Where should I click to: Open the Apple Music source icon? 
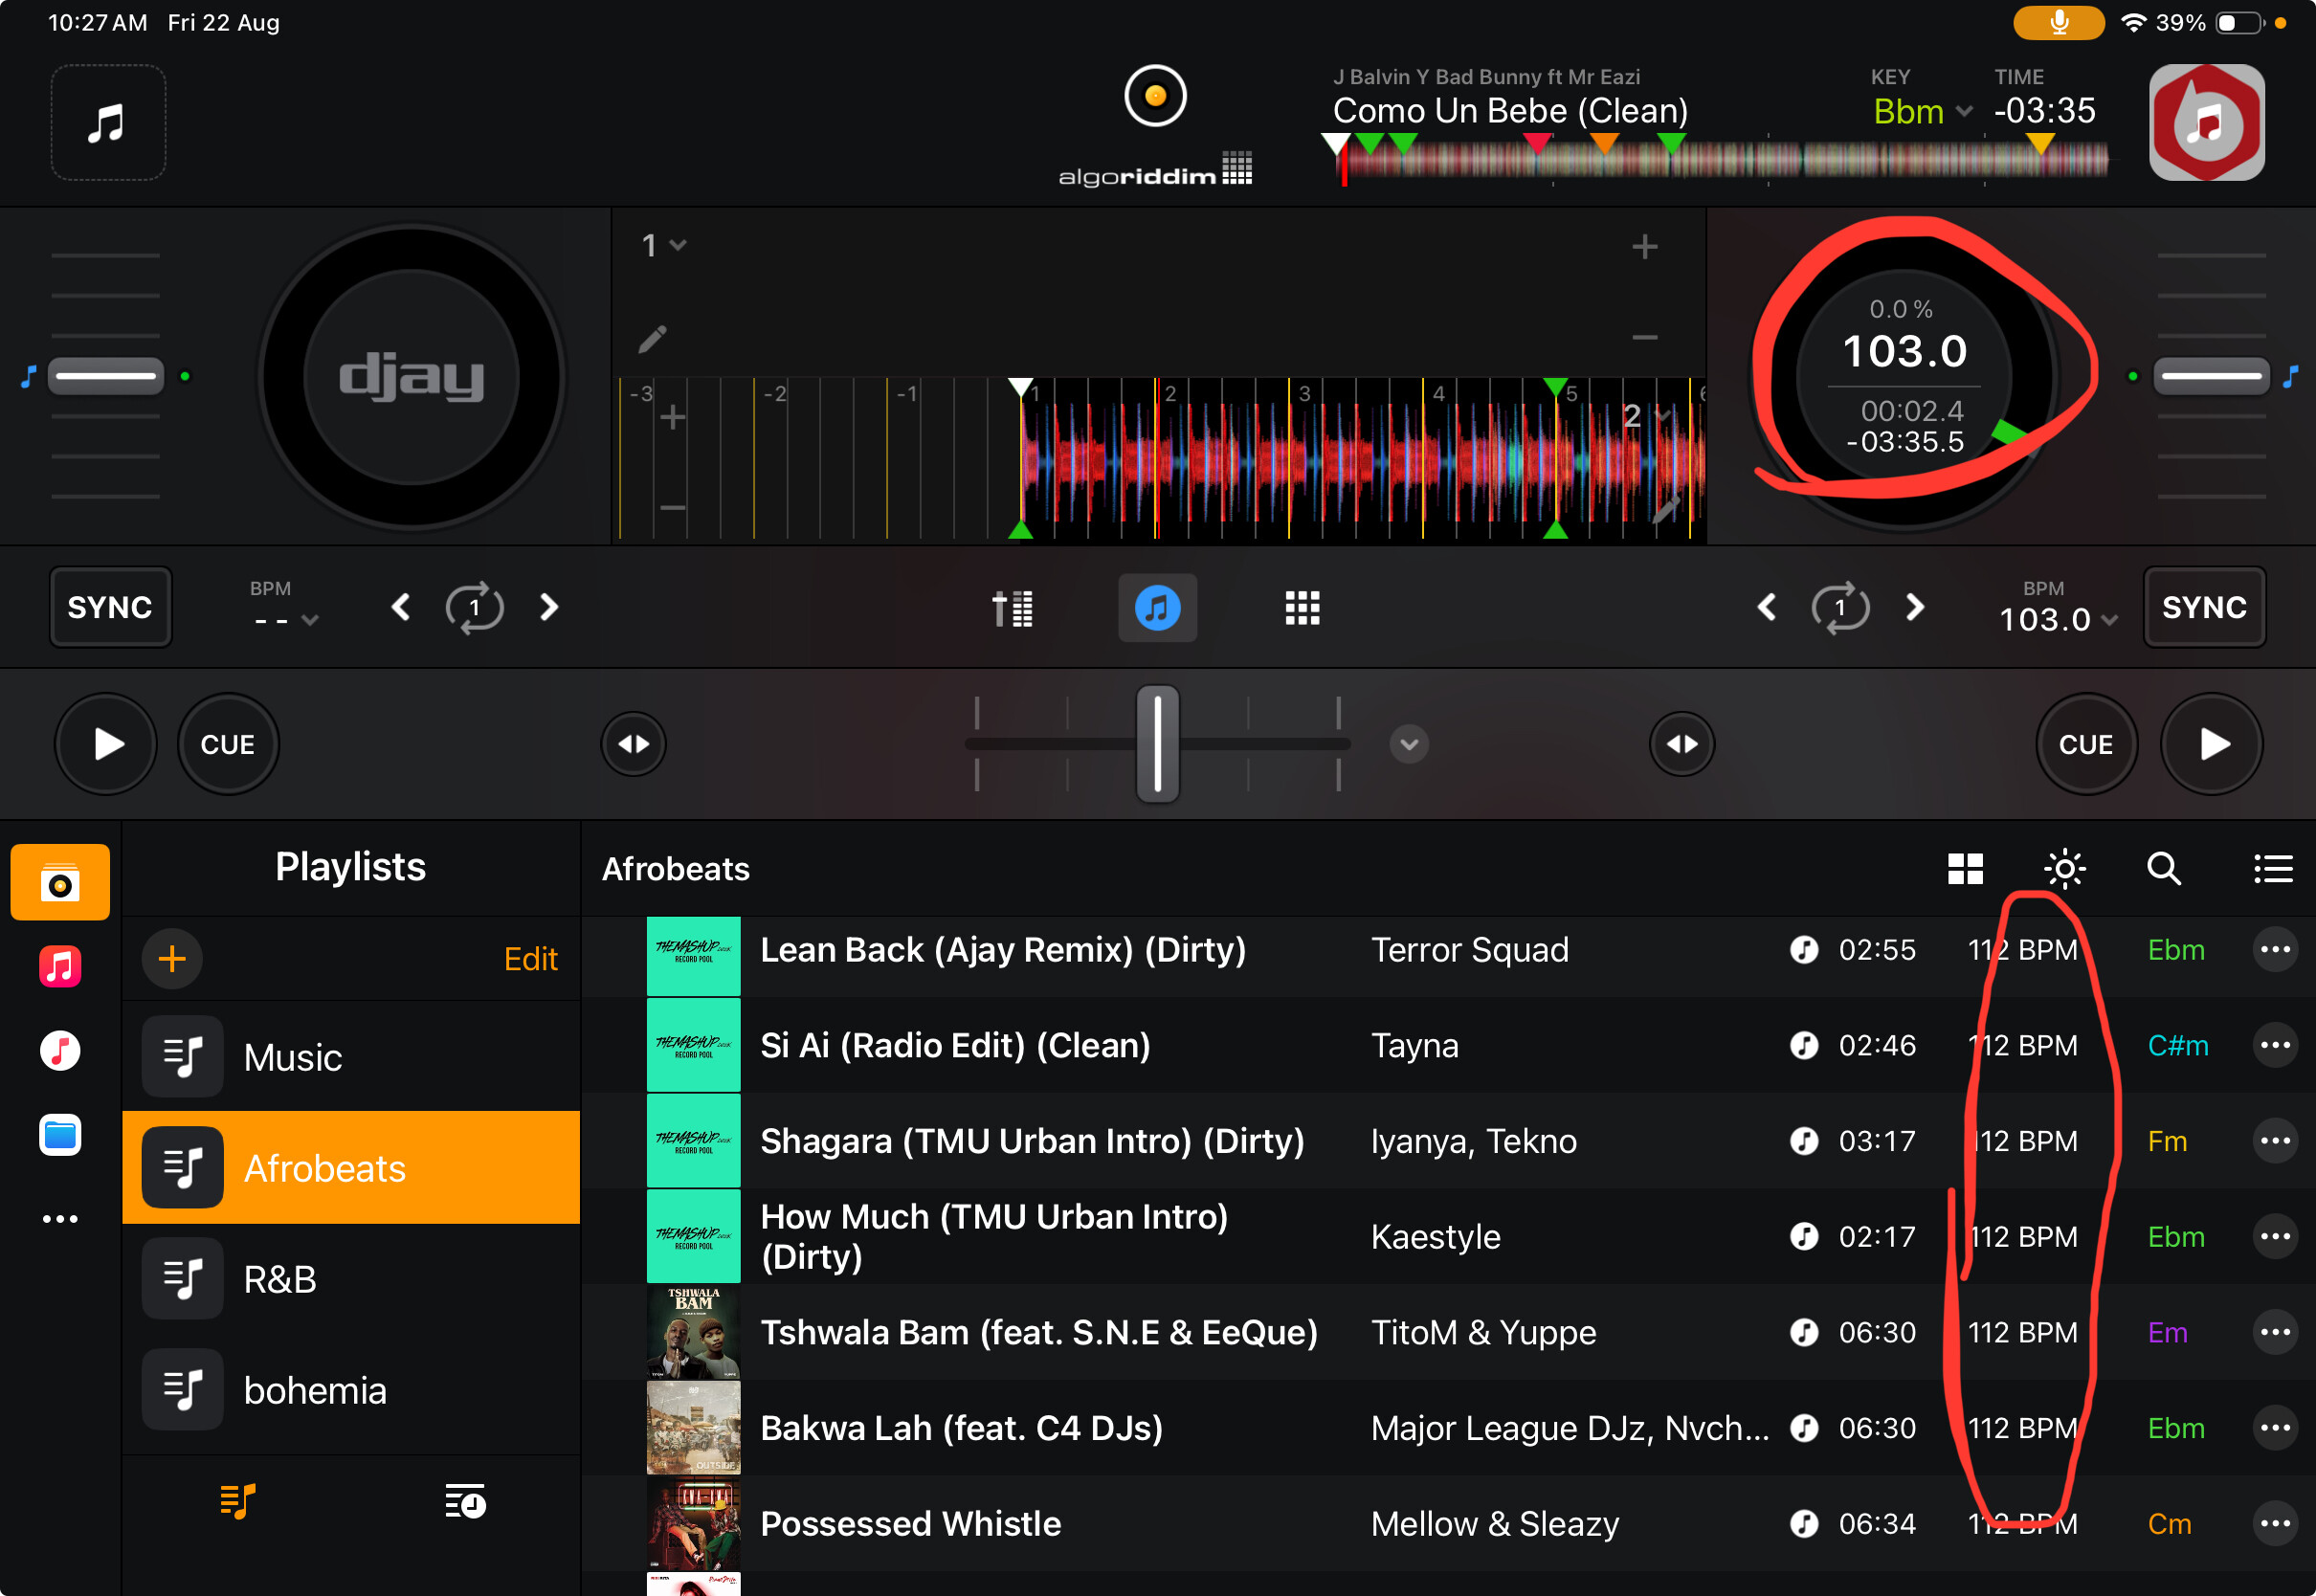click(60, 966)
